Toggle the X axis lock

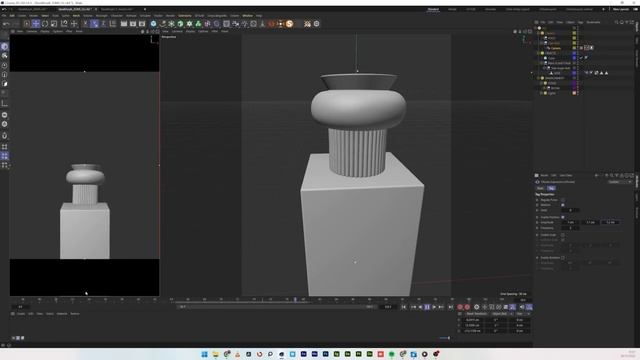point(85,24)
